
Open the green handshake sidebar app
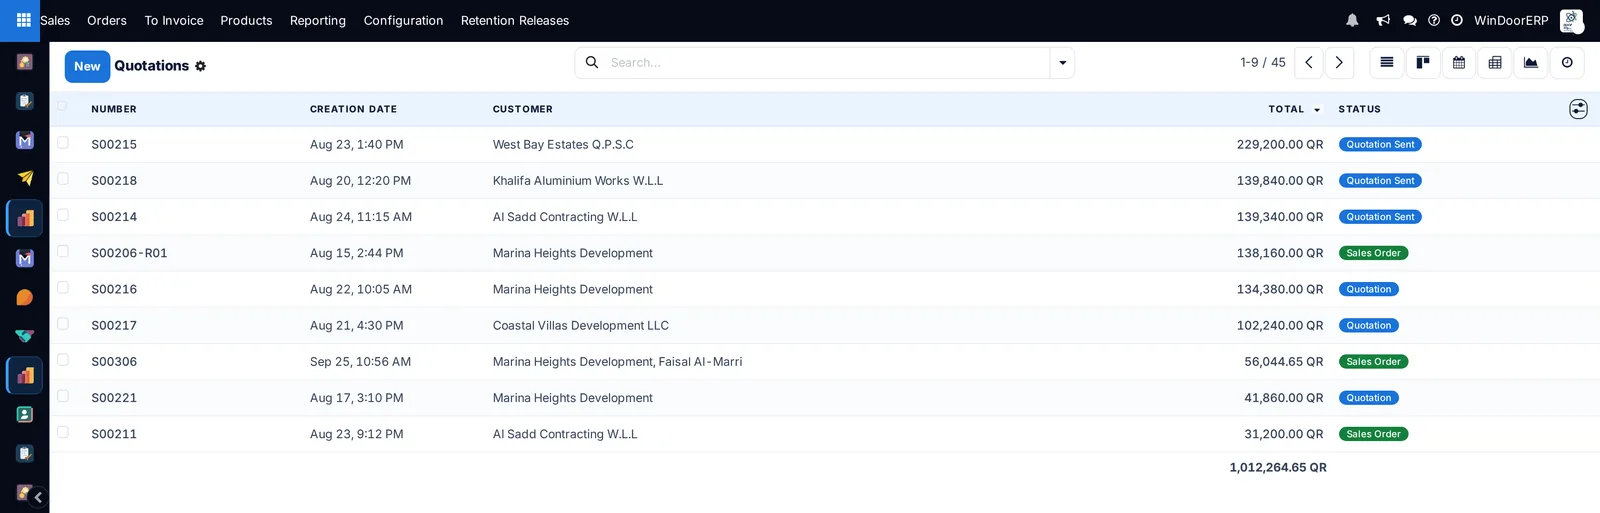point(25,336)
